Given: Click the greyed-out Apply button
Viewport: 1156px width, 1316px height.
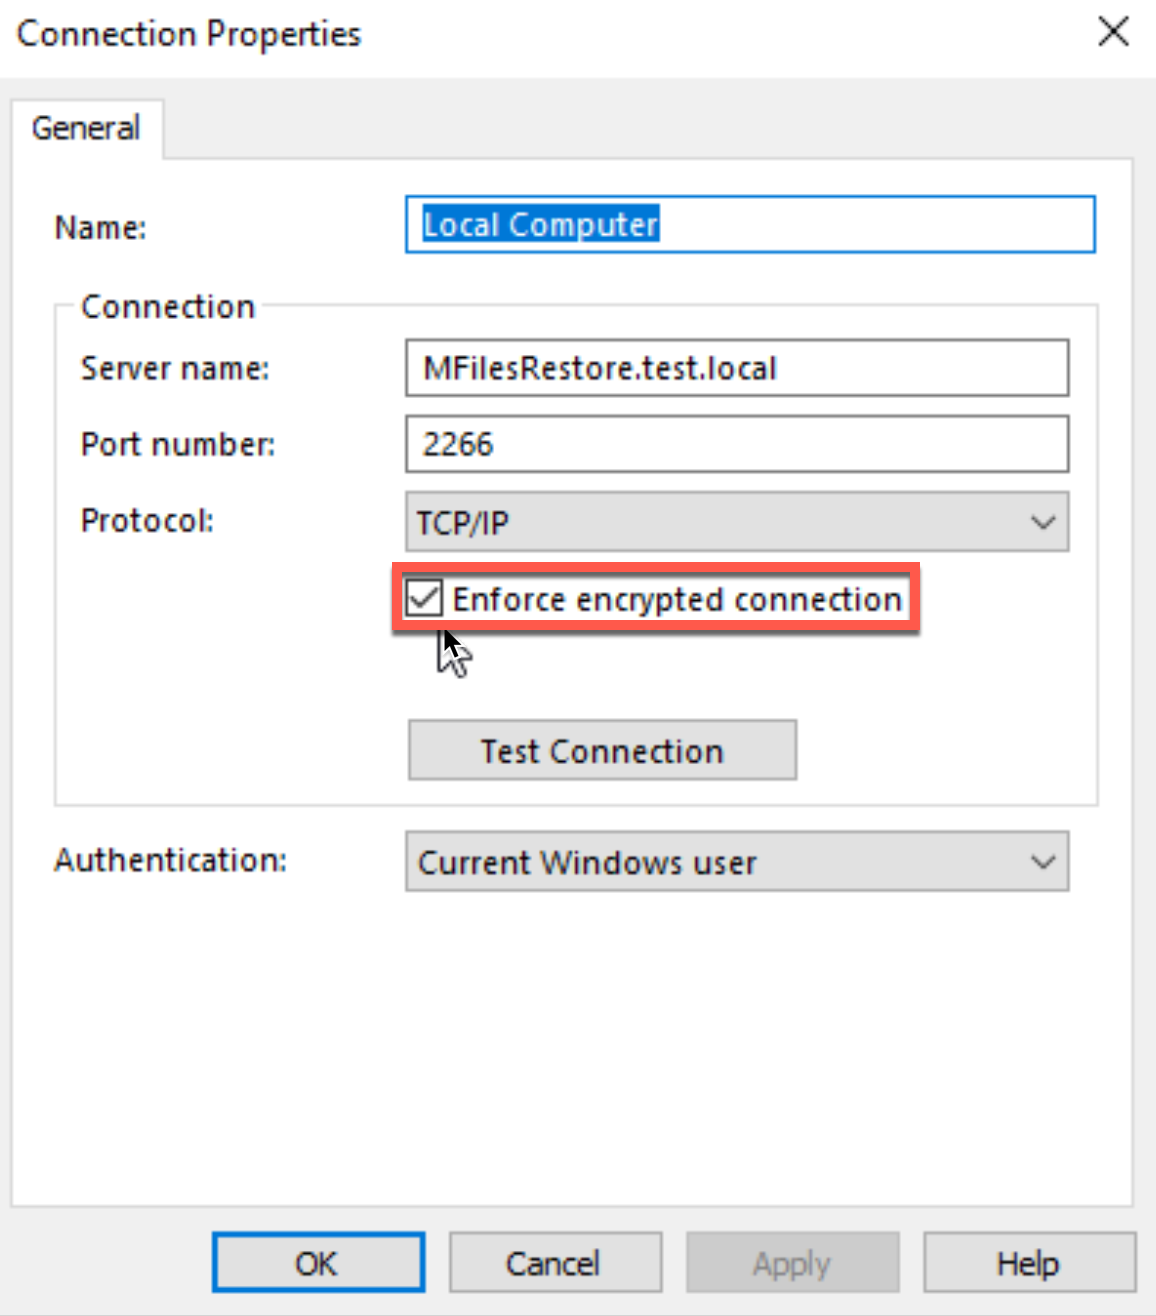Looking at the screenshot, I should pos(792,1263).
